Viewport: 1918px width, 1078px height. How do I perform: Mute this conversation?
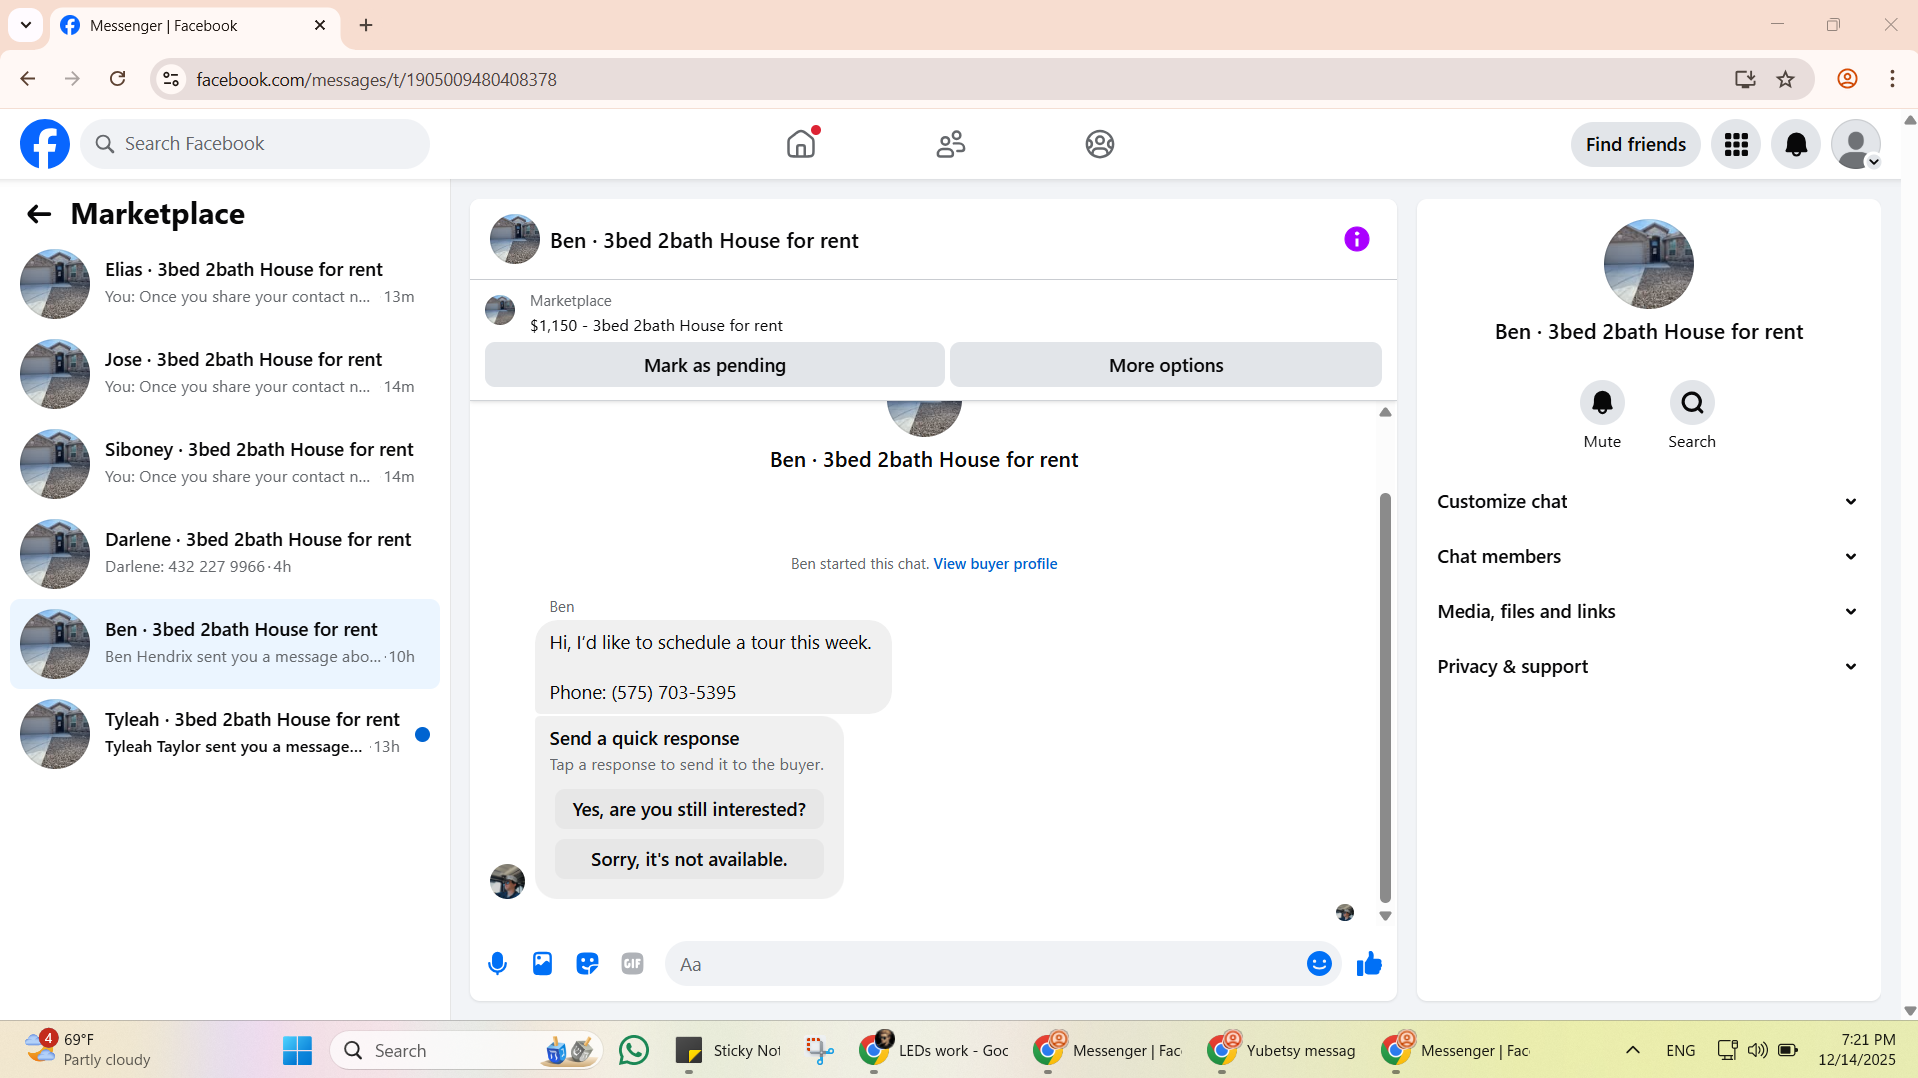1602,403
